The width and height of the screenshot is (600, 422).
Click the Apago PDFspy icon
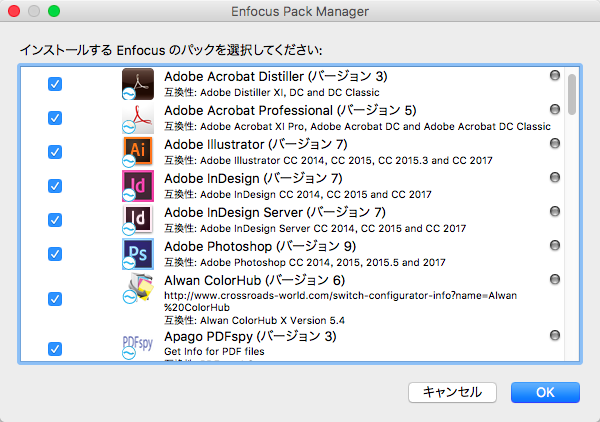click(x=138, y=346)
